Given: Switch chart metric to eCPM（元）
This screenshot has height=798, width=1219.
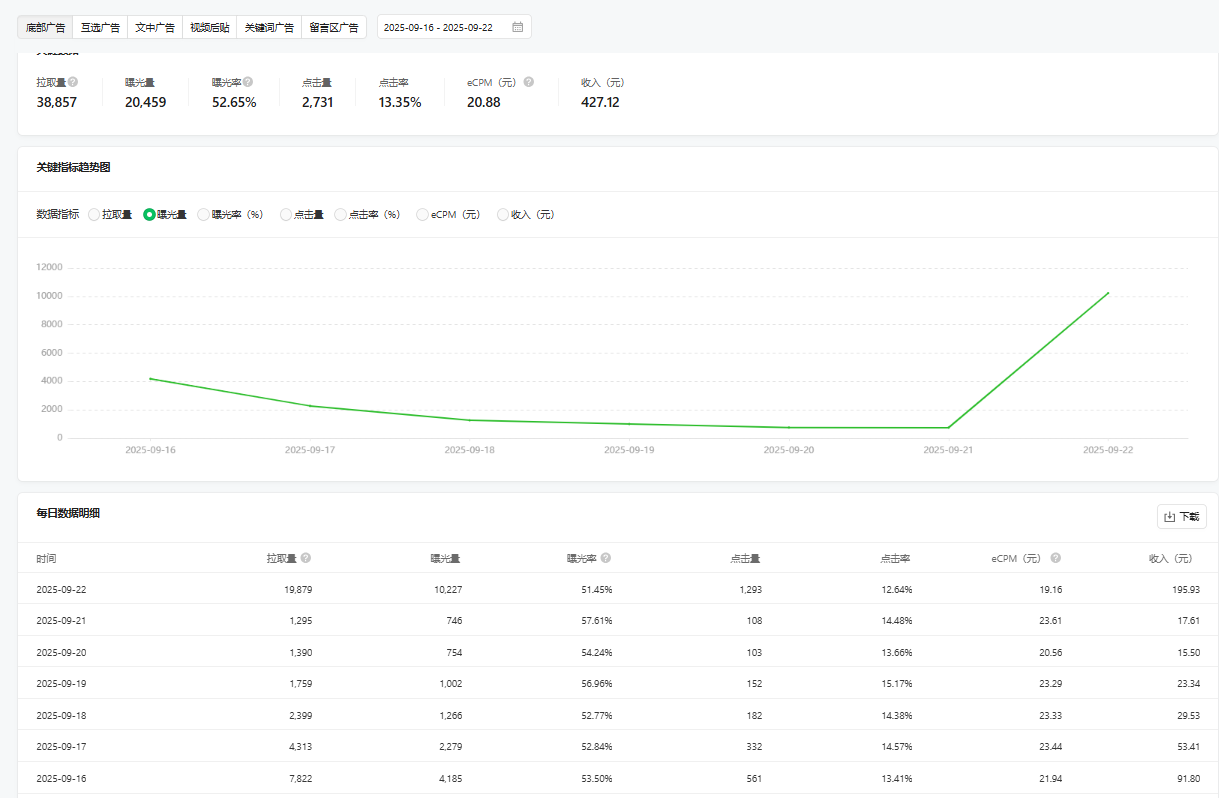Looking at the screenshot, I should click(422, 214).
